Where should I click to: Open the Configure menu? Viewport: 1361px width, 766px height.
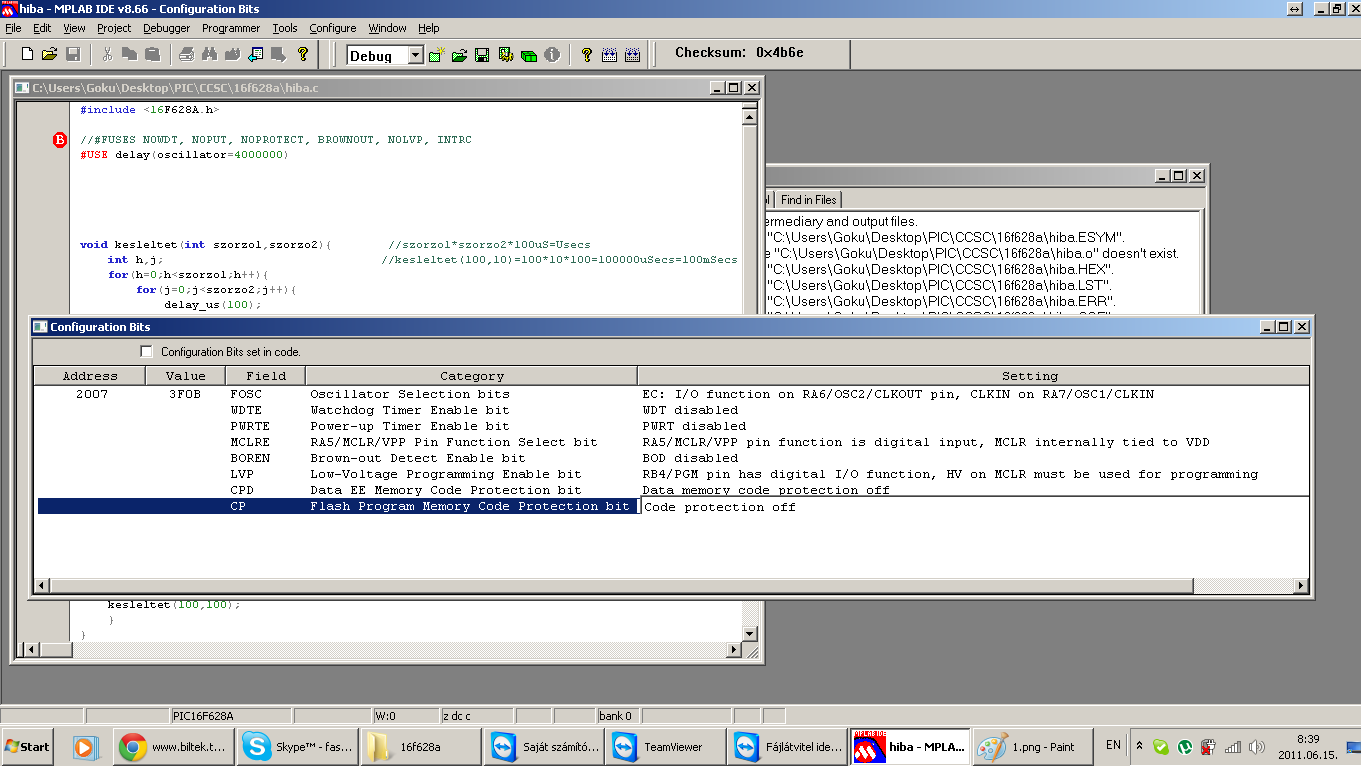tap(333, 28)
